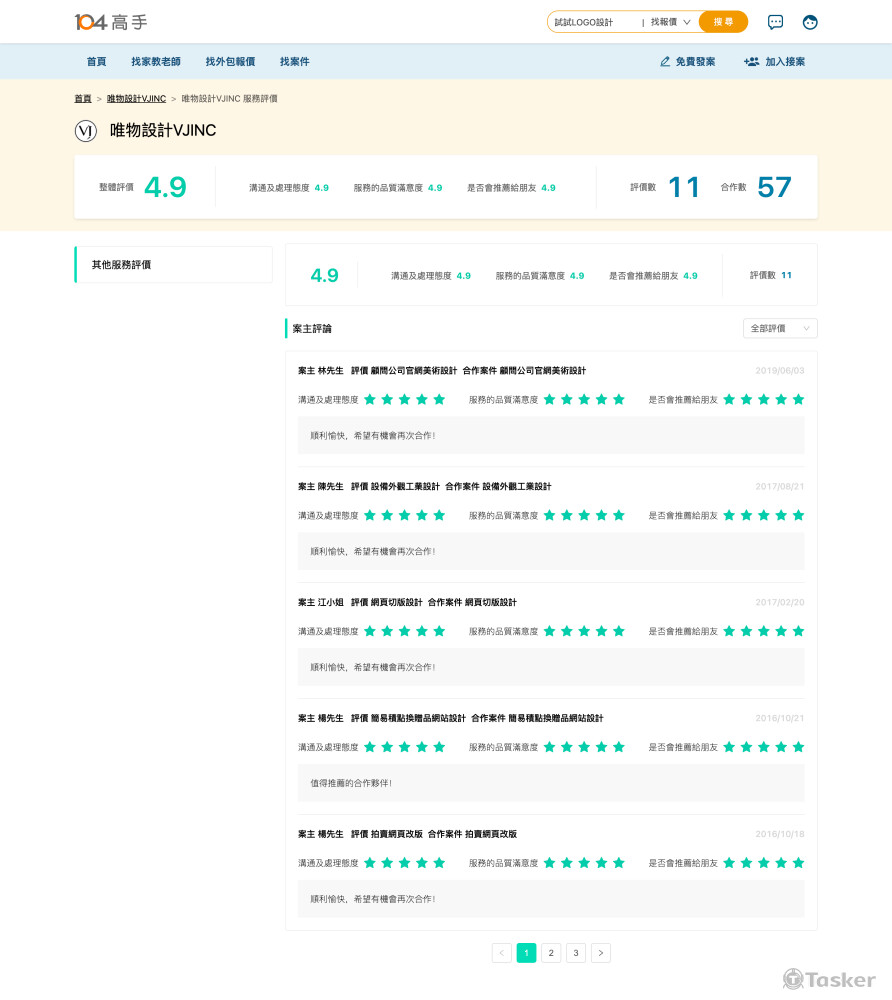
Task: Go to next page arrow in pagination
Action: click(600, 953)
